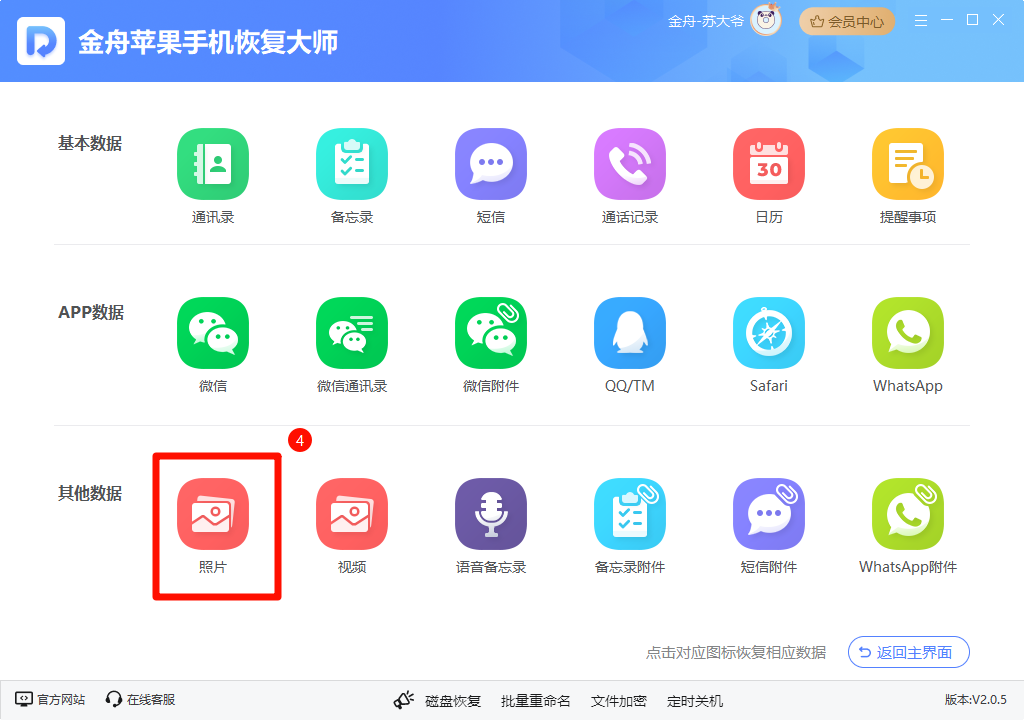1024x720 pixels.
Task: Click the username 金舟-苏大爷
Action: click(x=705, y=22)
